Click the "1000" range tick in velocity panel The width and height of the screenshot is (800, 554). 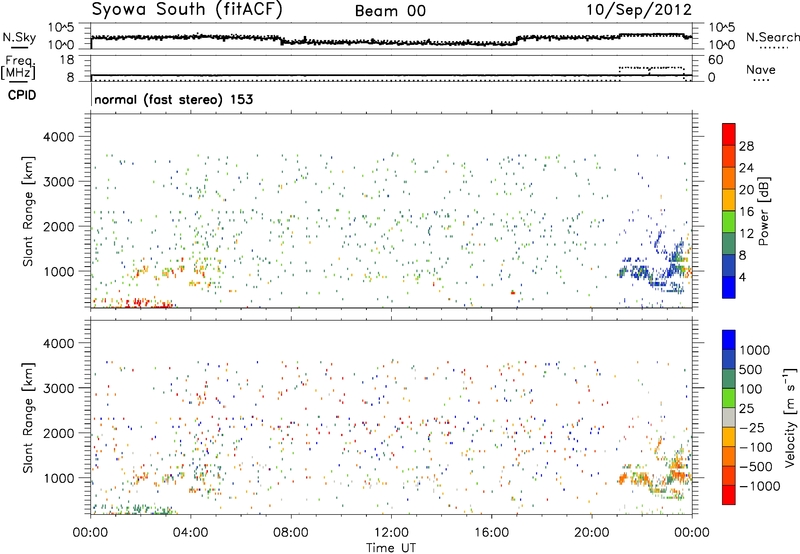[59, 478]
